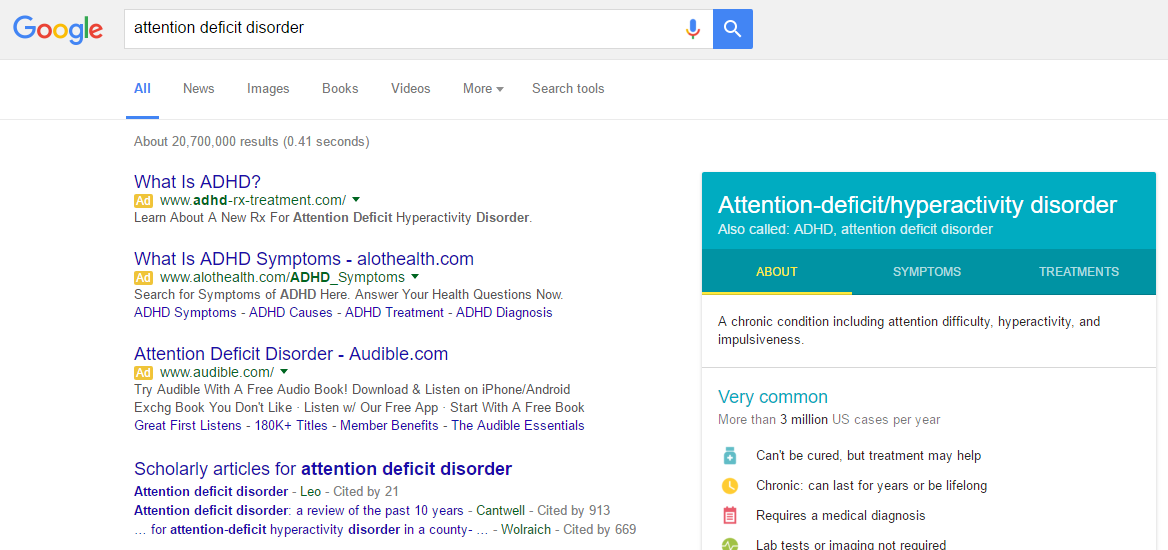Click the Ad badge beside www.audible.com
The height and width of the screenshot is (550, 1168).
pos(143,372)
